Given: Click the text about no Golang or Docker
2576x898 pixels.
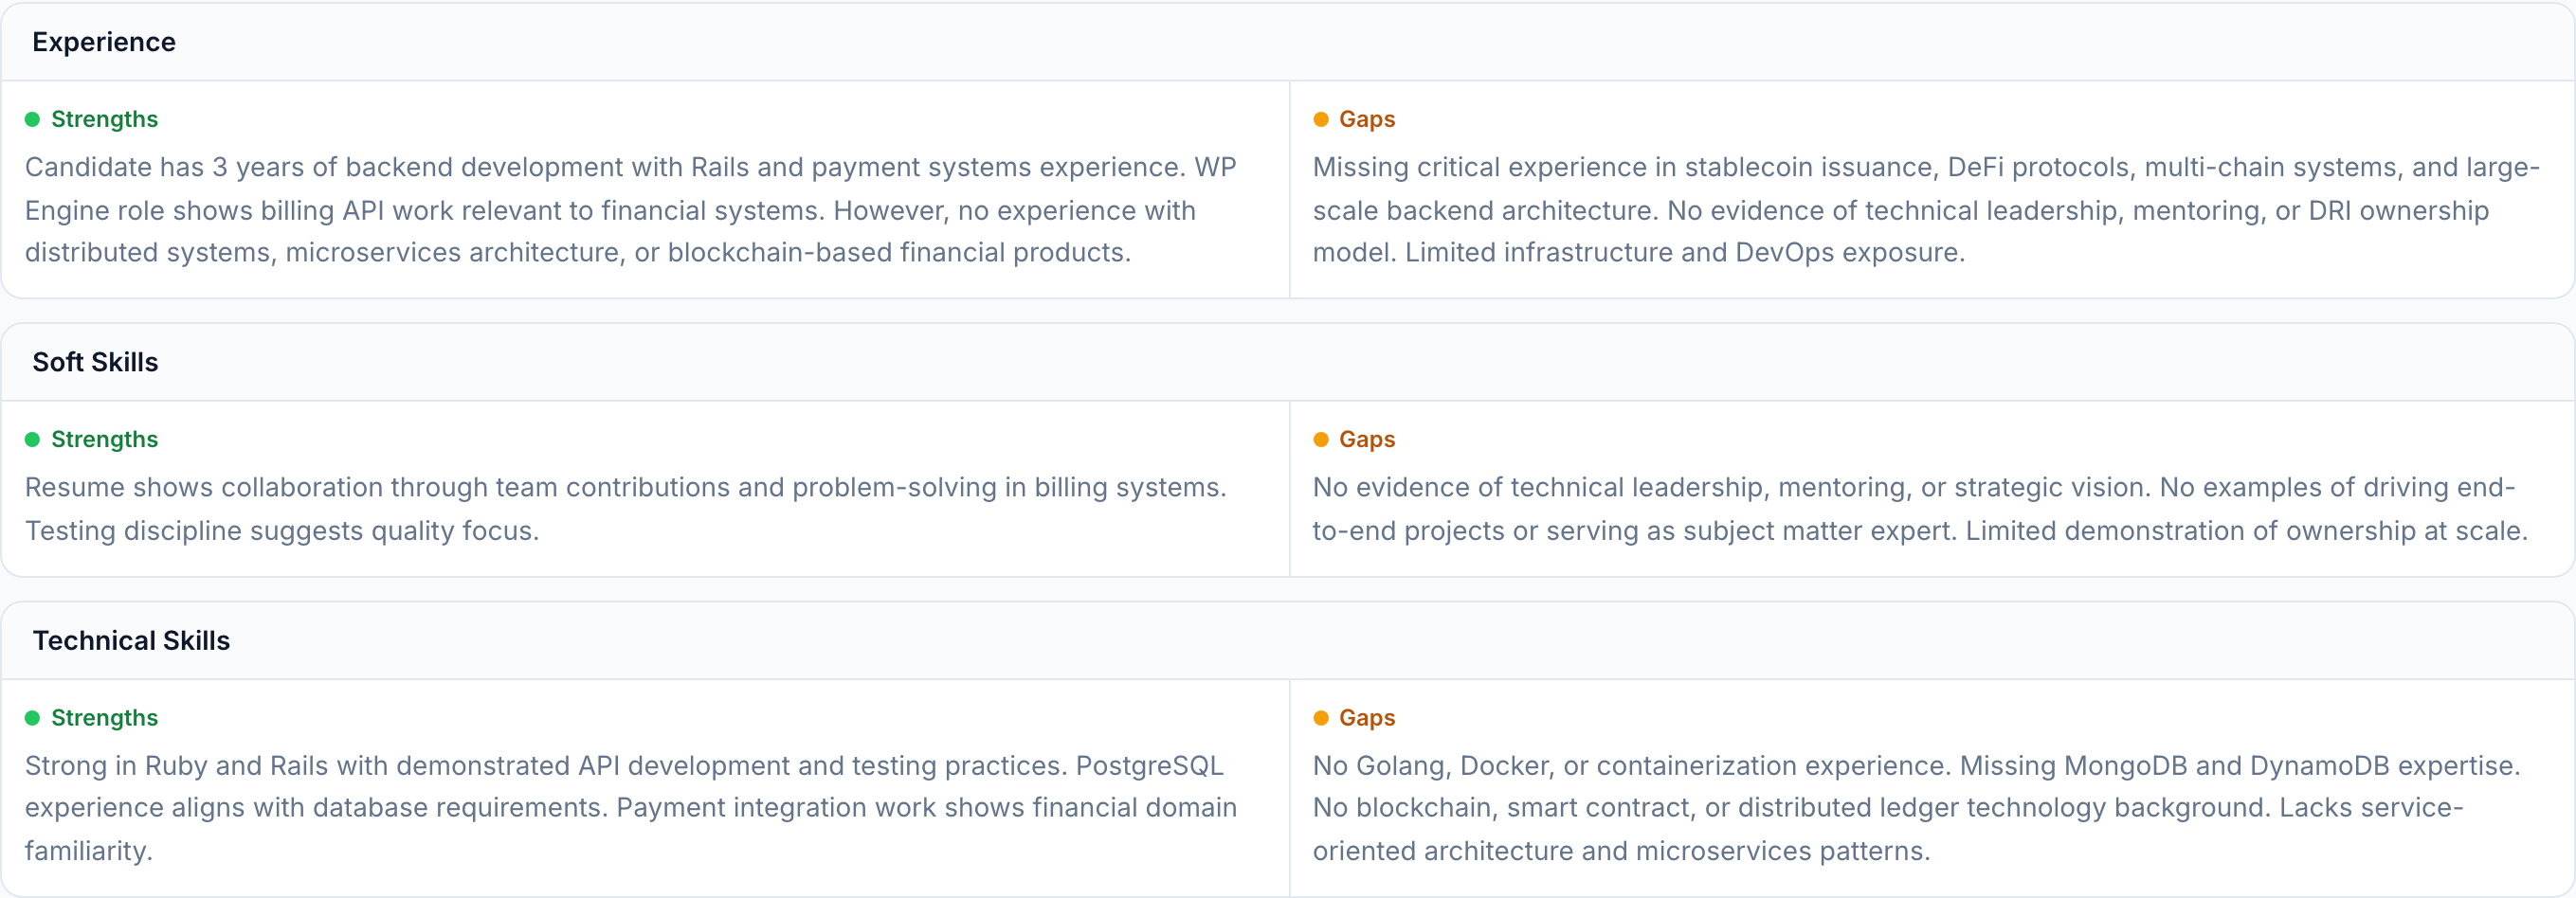Looking at the screenshot, I should [x=1915, y=808].
